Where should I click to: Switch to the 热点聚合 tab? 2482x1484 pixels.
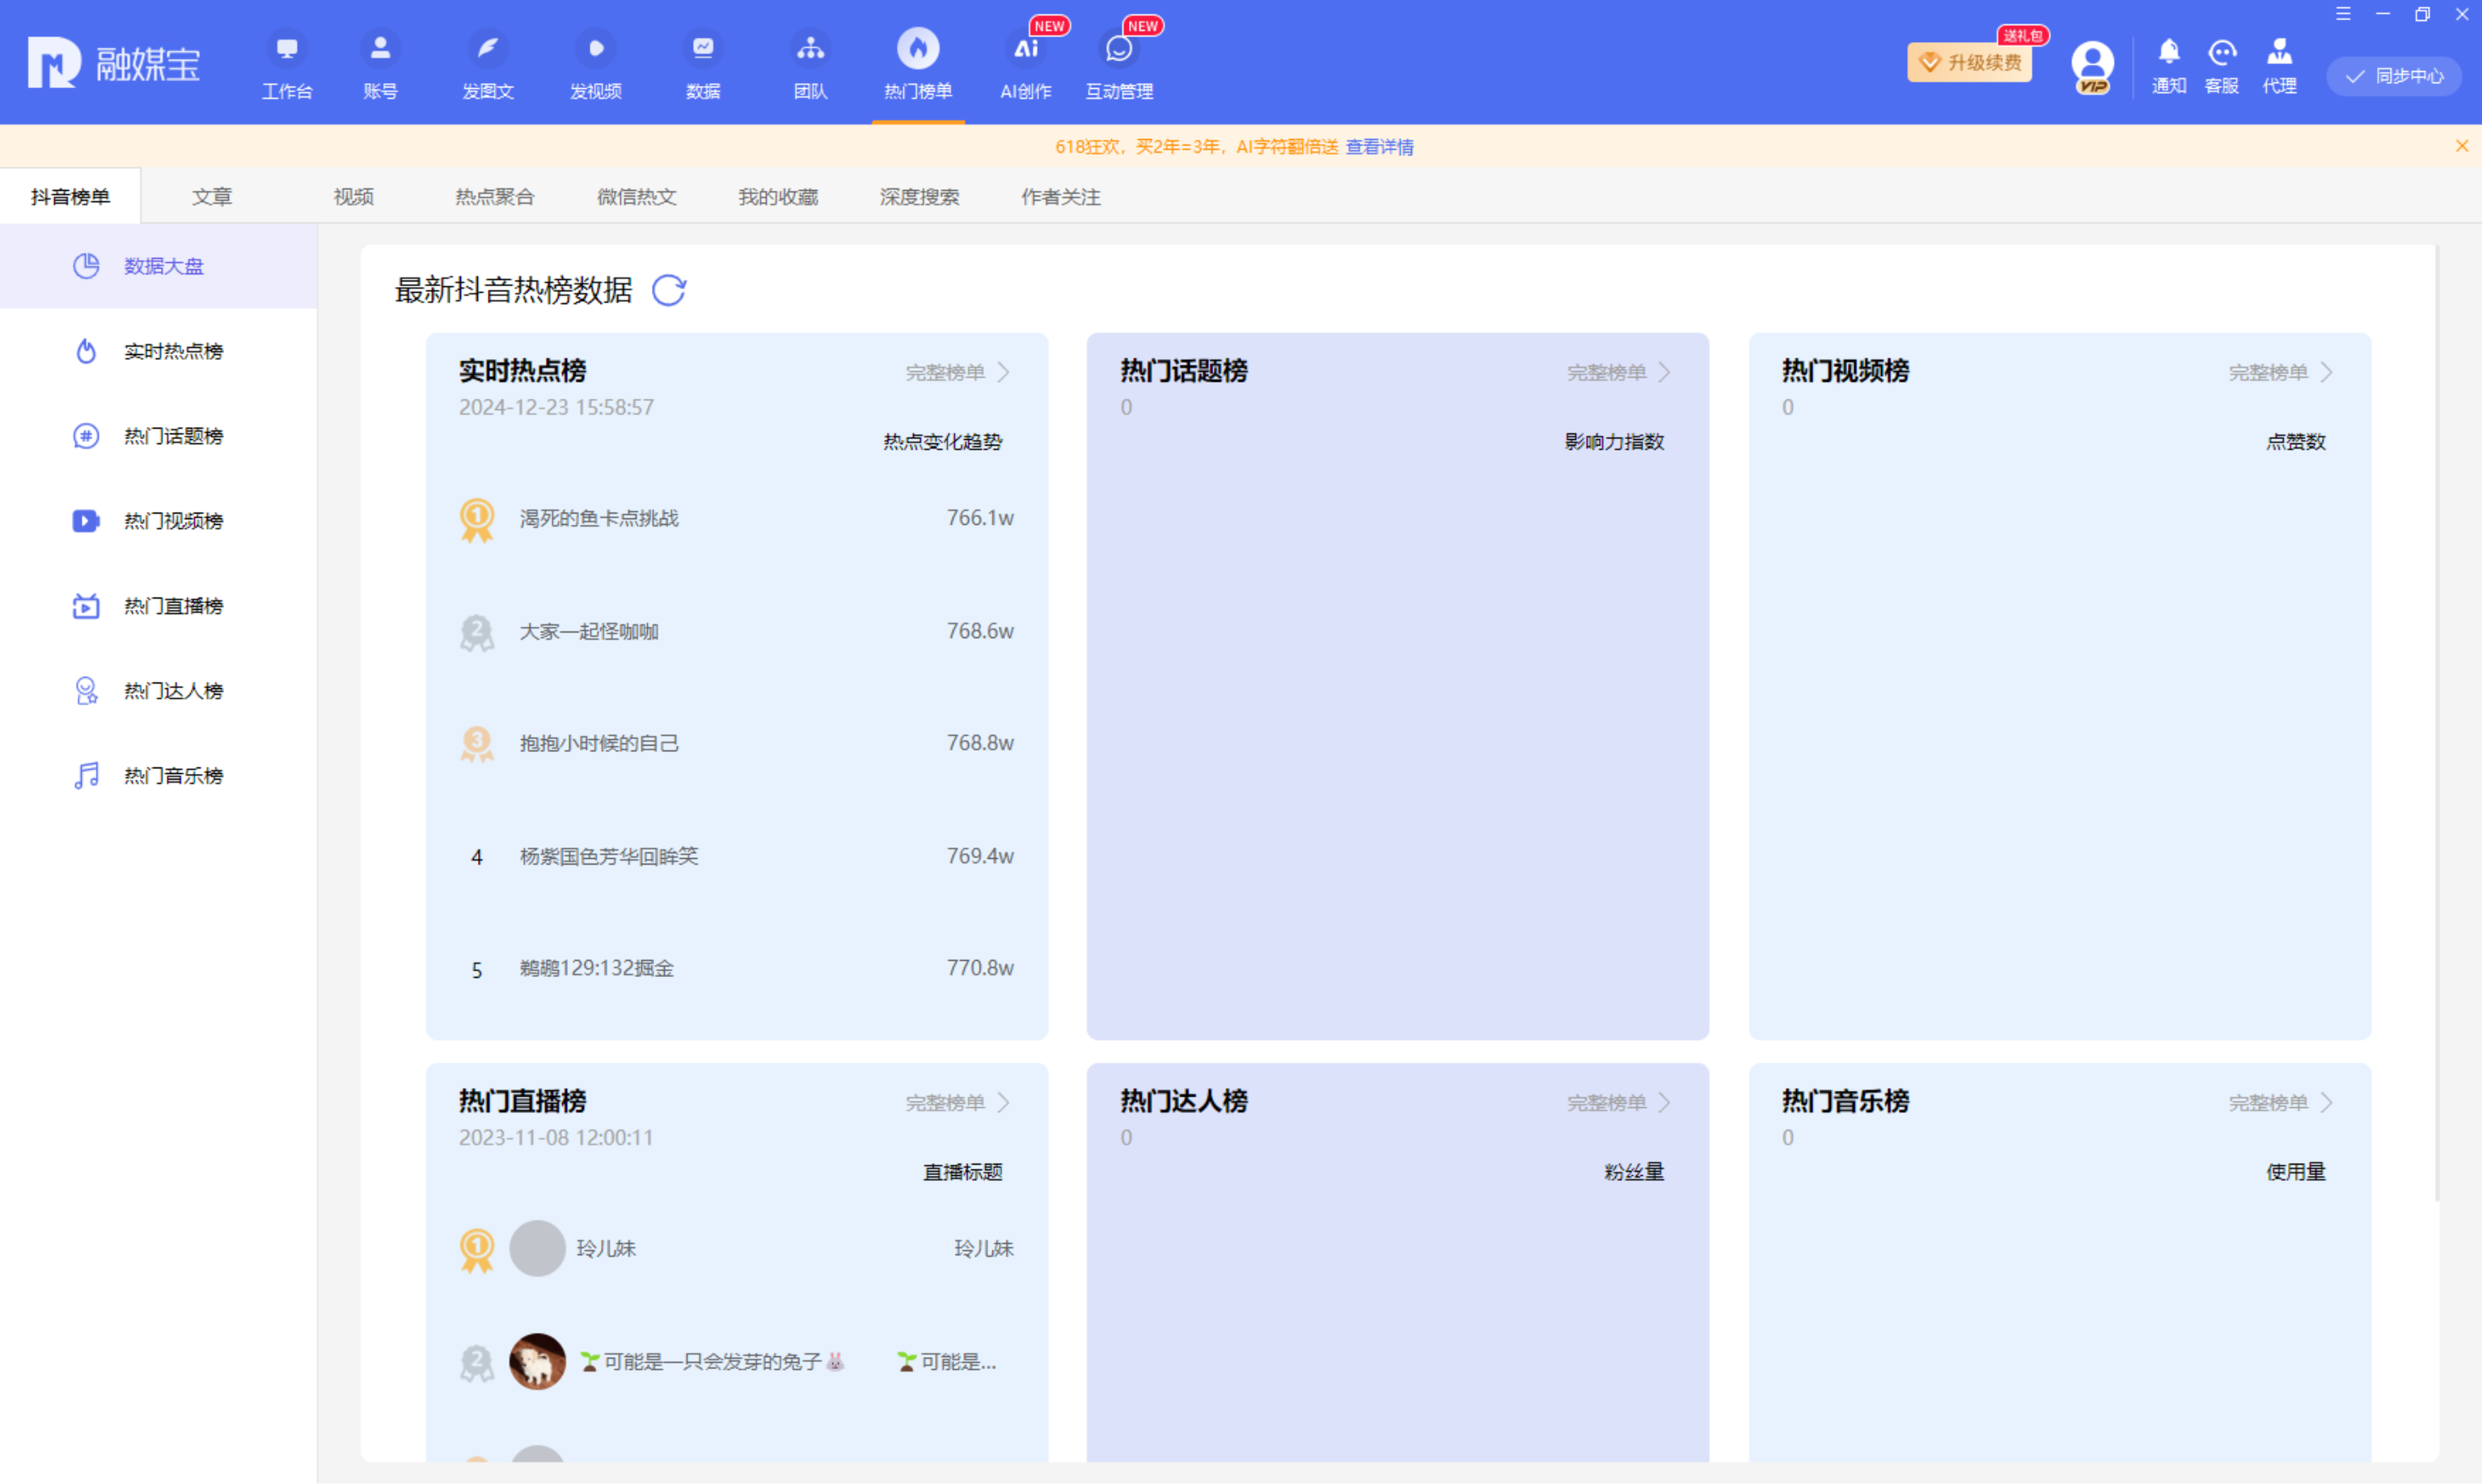[x=495, y=196]
